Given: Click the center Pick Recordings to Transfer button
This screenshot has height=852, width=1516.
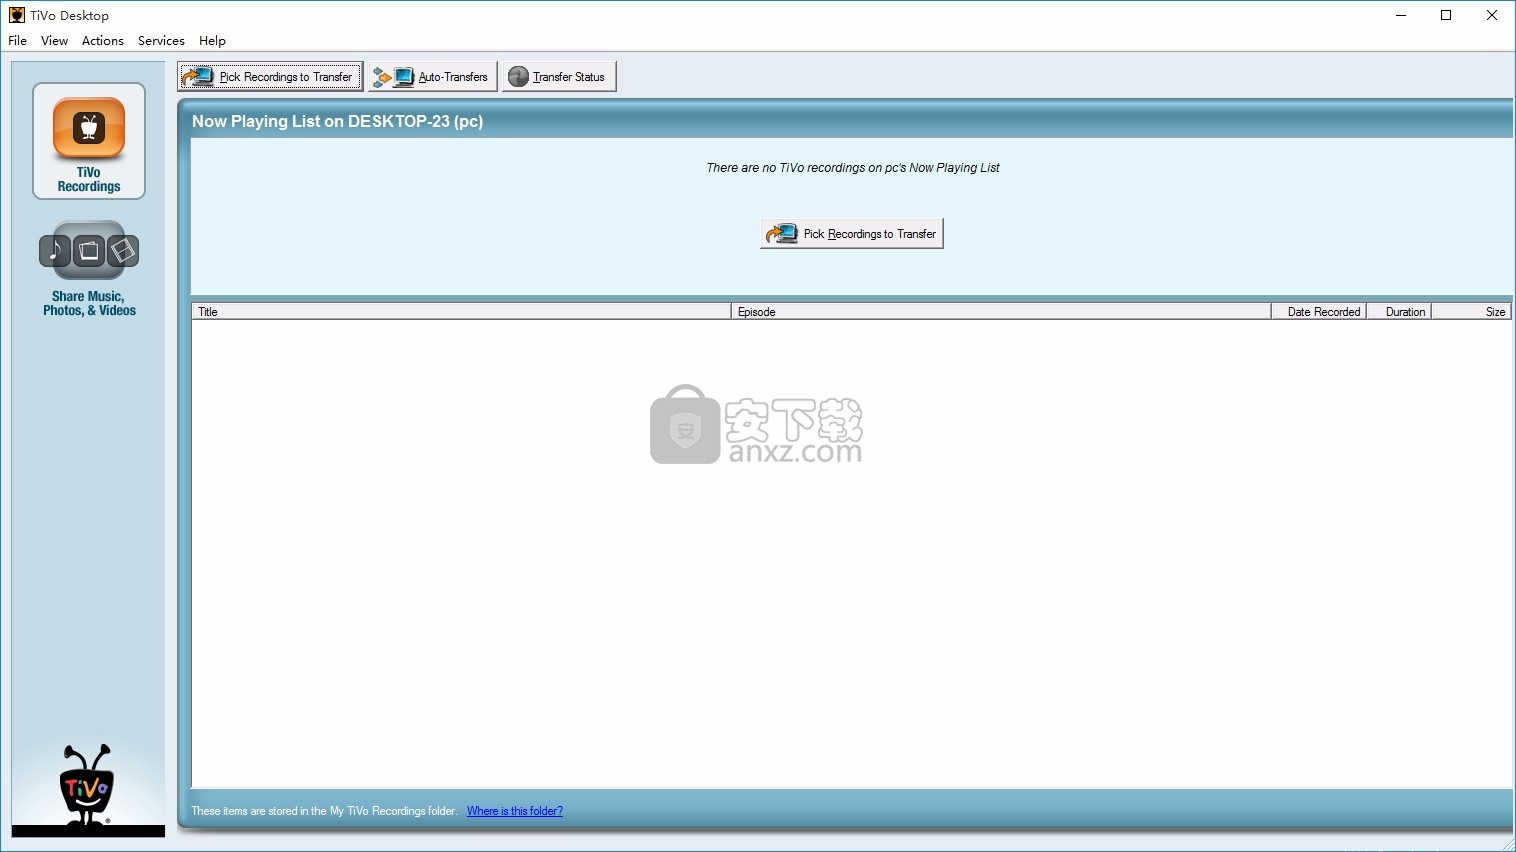Looking at the screenshot, I should click(x=852, y=234).
